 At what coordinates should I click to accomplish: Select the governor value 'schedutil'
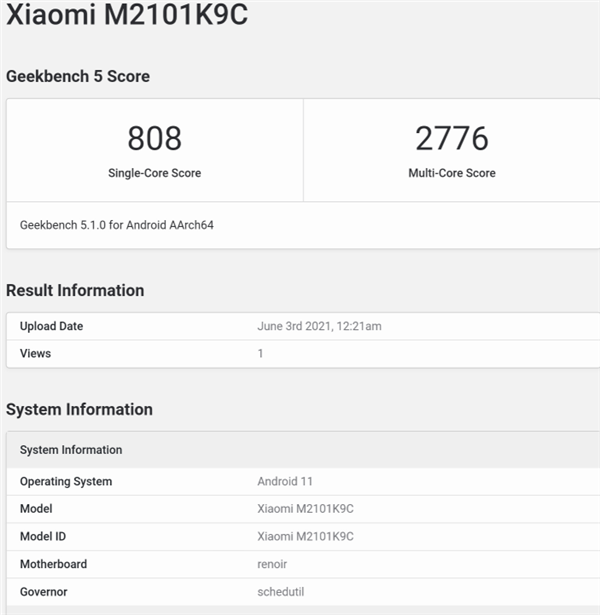coord(281,592)
